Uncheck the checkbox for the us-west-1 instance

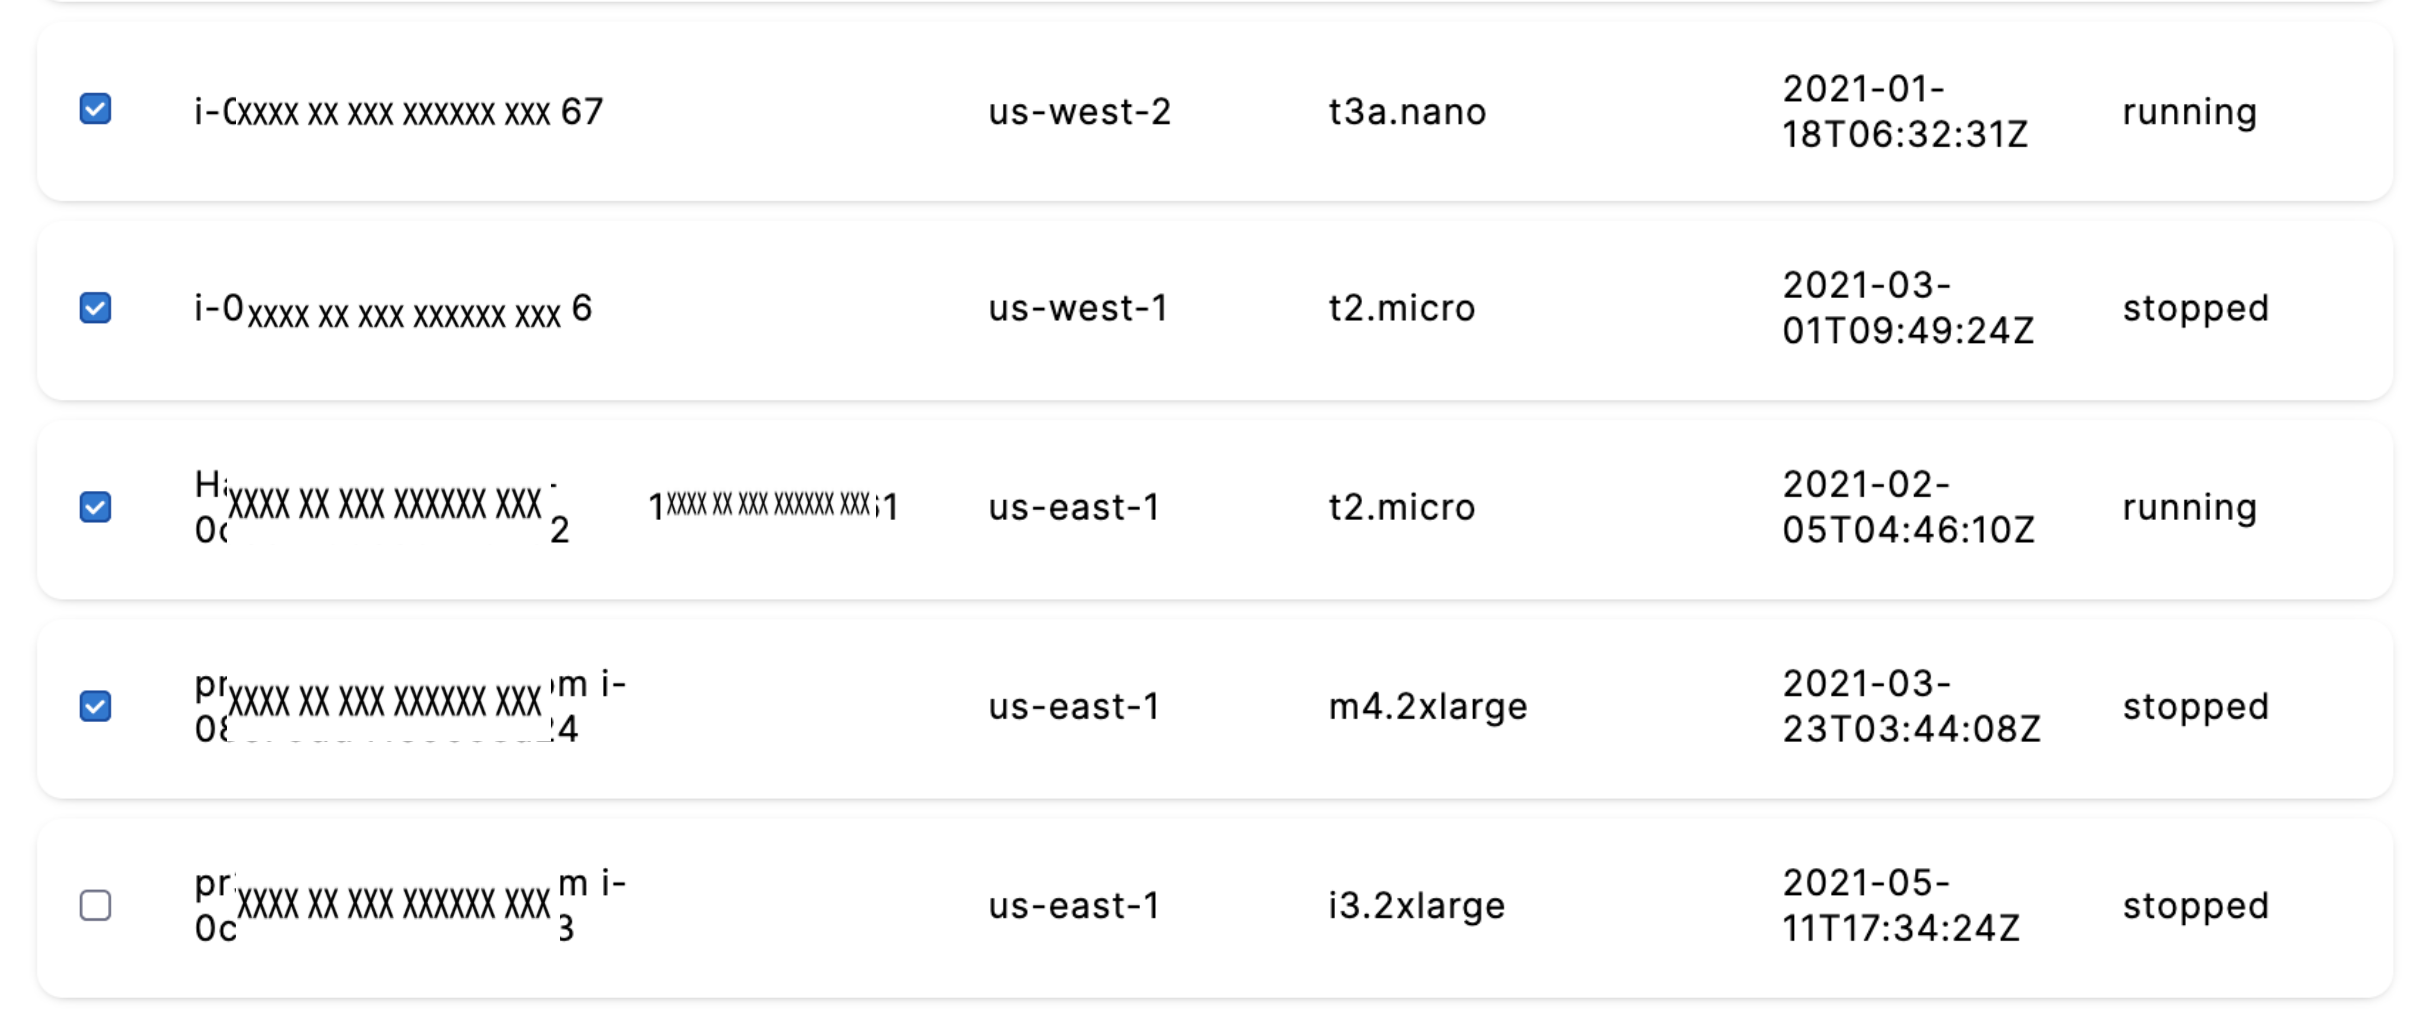(95, 308)
